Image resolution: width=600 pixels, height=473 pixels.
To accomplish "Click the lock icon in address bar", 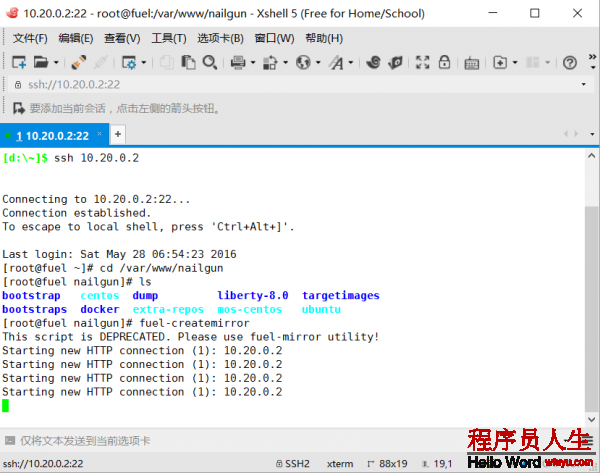I will (18, 85).
